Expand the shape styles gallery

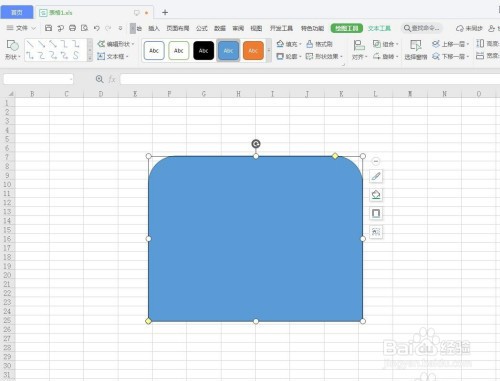tap(269, 51)
